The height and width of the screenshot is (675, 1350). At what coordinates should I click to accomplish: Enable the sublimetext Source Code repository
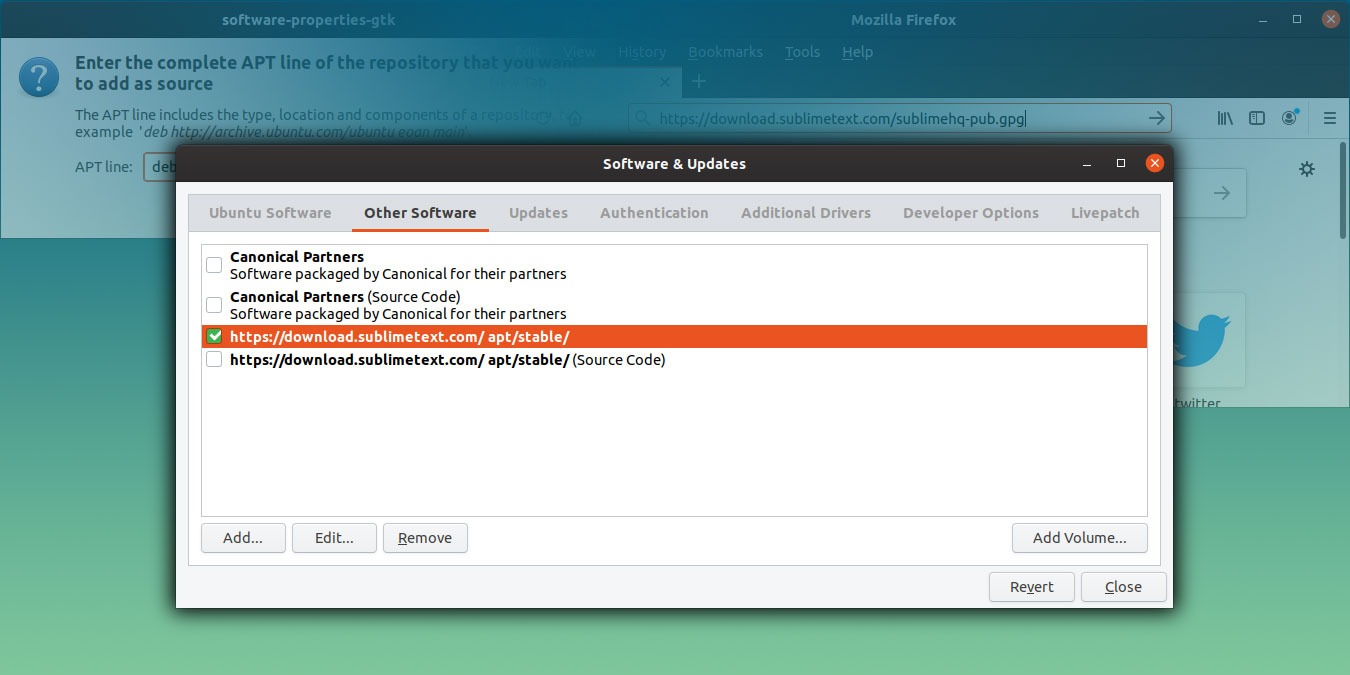pyautogui.click(x=213, y=359)
